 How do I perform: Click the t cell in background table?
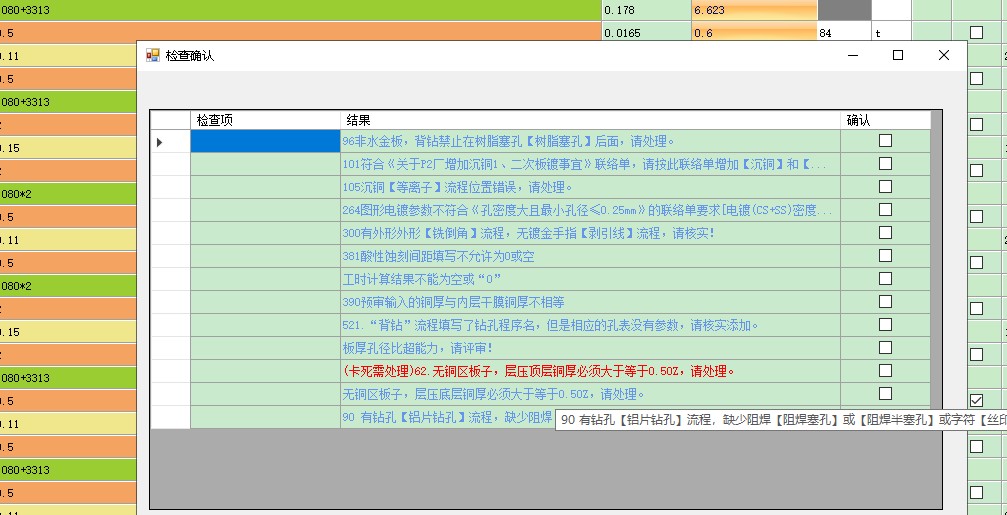coord(891,32)
